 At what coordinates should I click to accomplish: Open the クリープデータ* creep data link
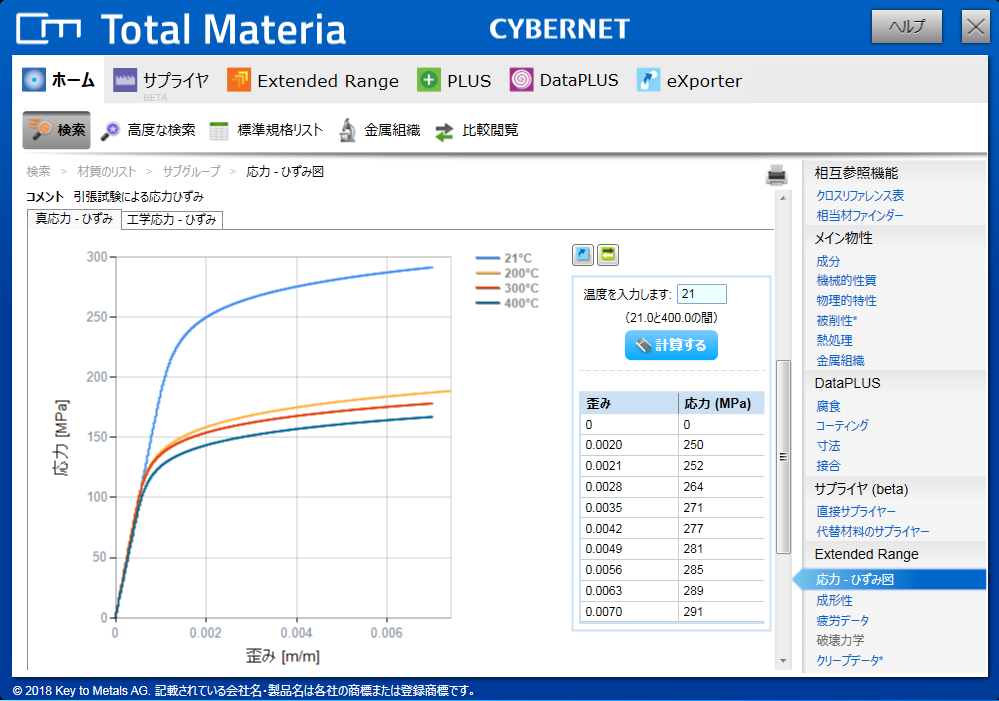point(850,660)
